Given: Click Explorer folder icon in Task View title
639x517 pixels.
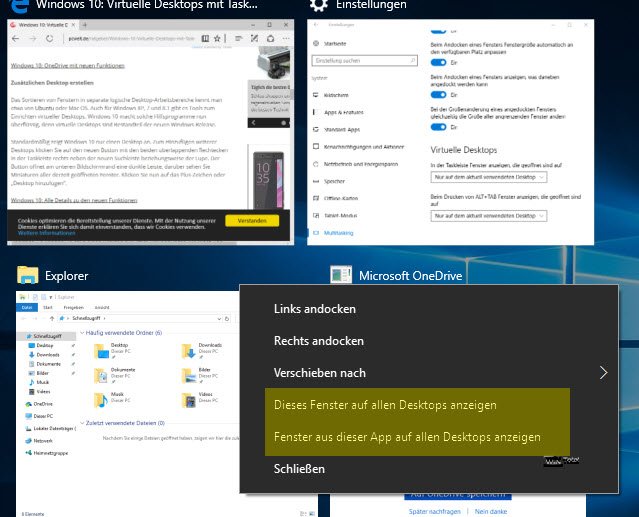Looking at the screenshot, I should coord(28,275).
